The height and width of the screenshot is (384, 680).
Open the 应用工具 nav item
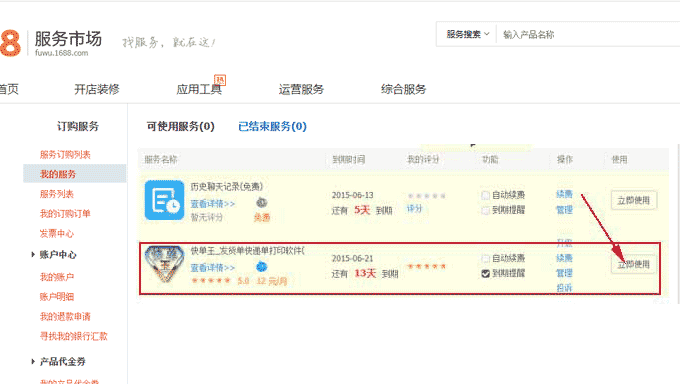[199, 89]
